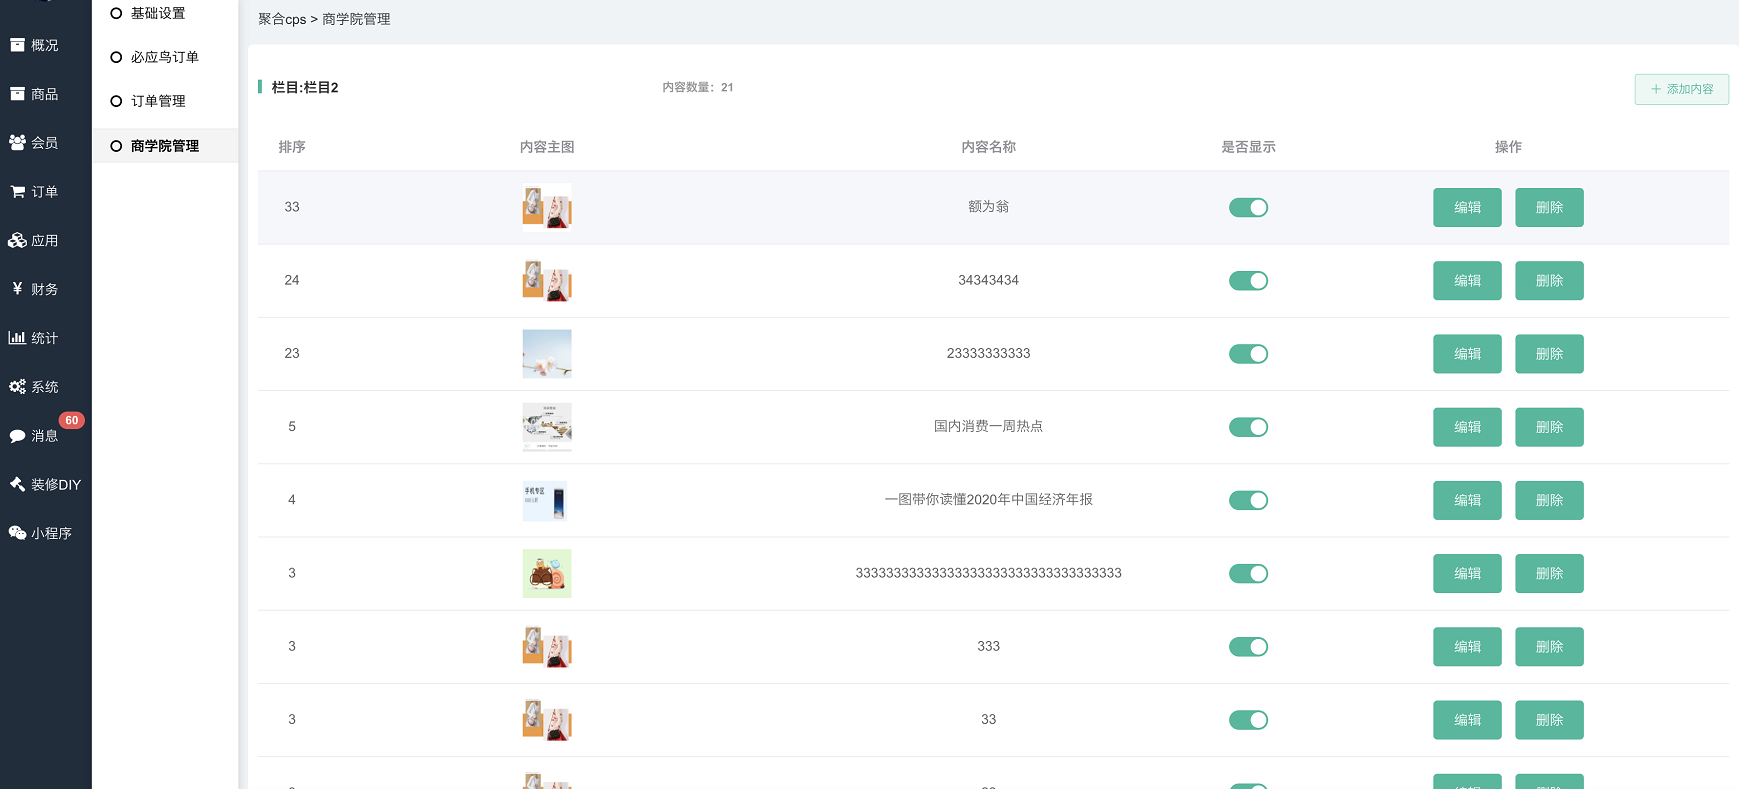Click the 统计 bar chart icon
The width and height of the screenshot is (1739, 789).
tap(17, 338)
